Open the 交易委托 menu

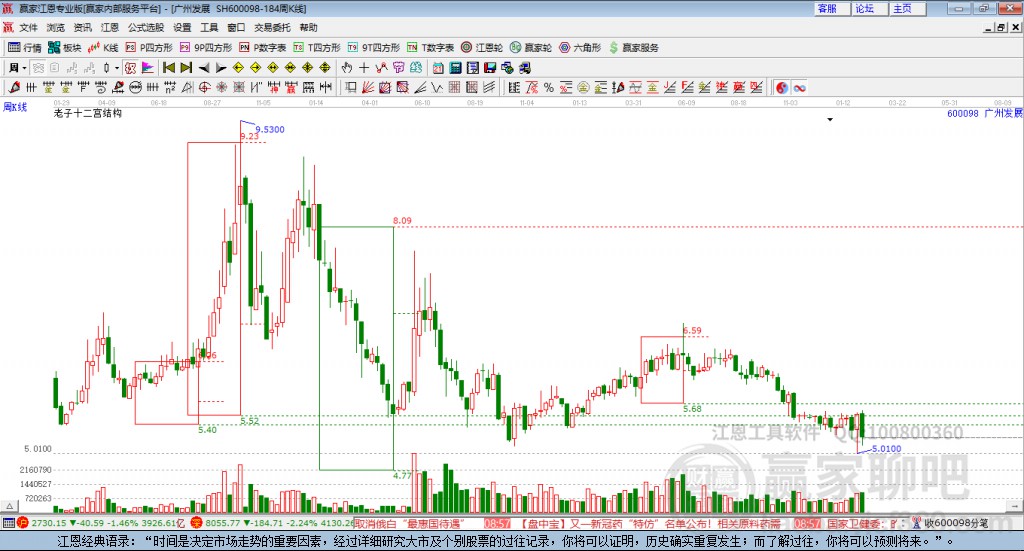272,27
